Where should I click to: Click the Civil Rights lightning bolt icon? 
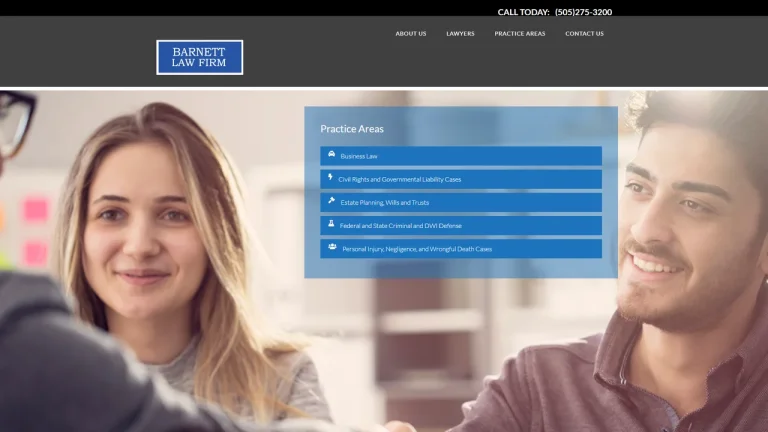[330, 177]
